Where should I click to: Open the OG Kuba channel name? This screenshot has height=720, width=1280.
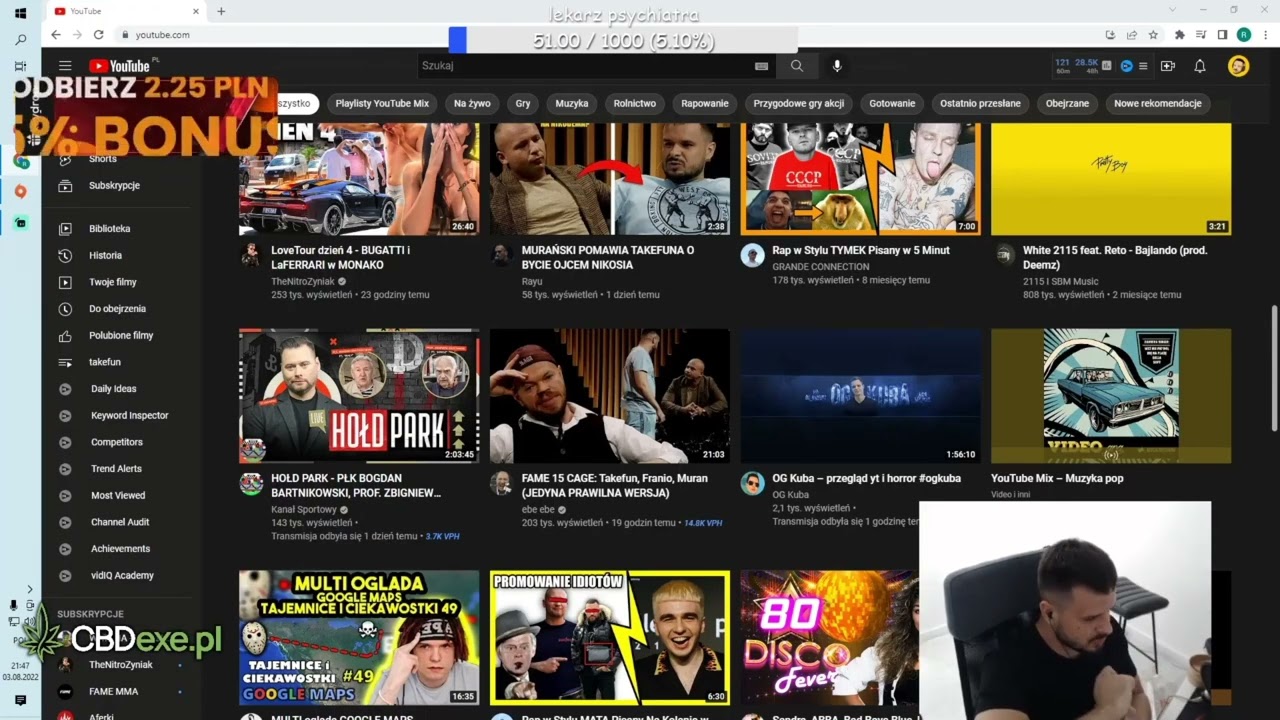click(790, 495)
